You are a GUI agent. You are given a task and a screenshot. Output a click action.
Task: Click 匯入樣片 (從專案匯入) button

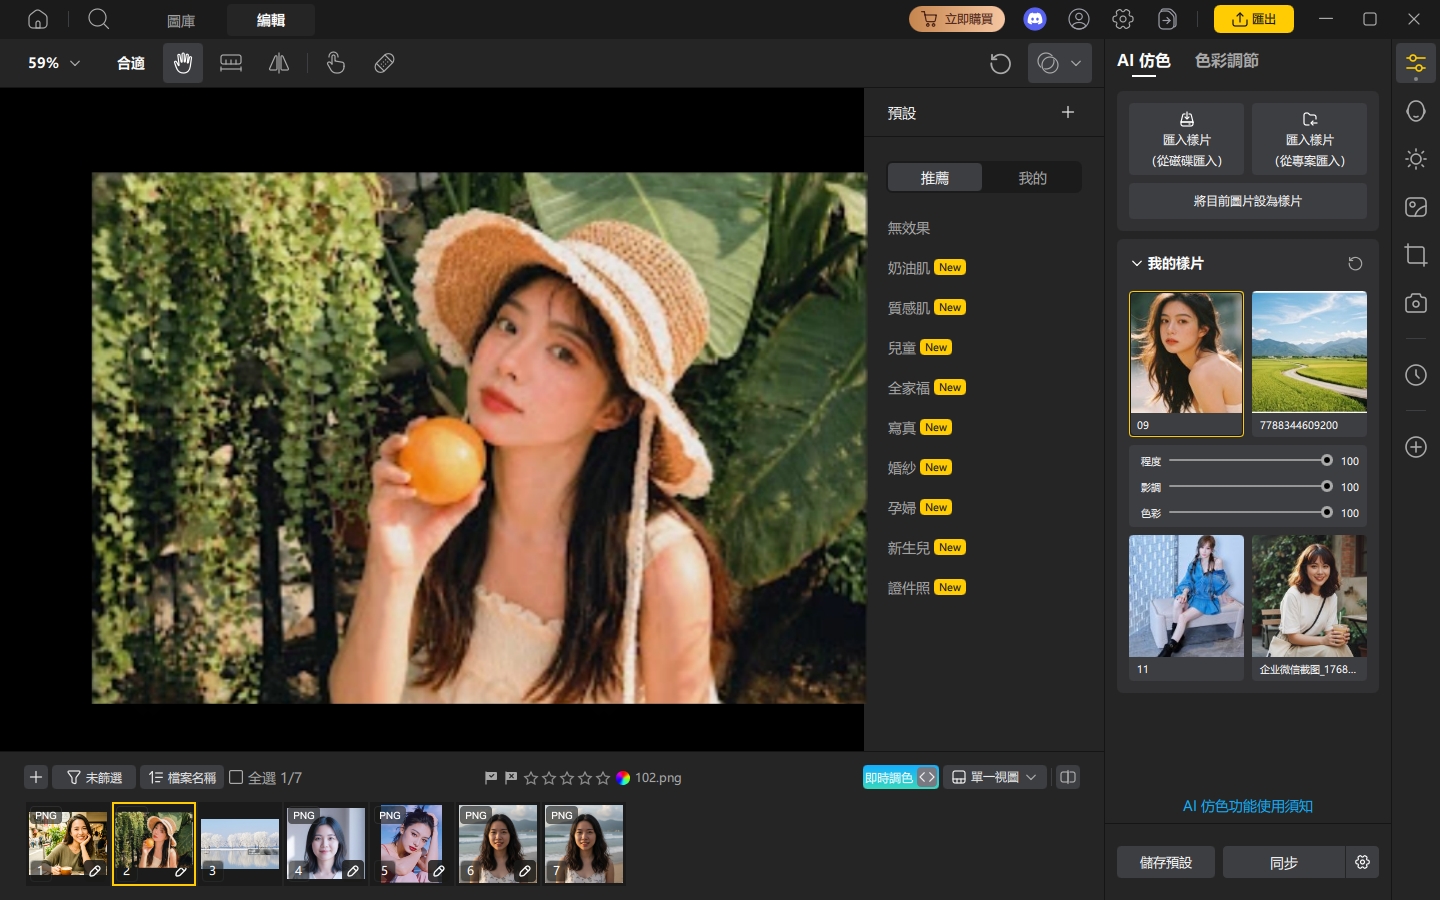[1310, 139]
